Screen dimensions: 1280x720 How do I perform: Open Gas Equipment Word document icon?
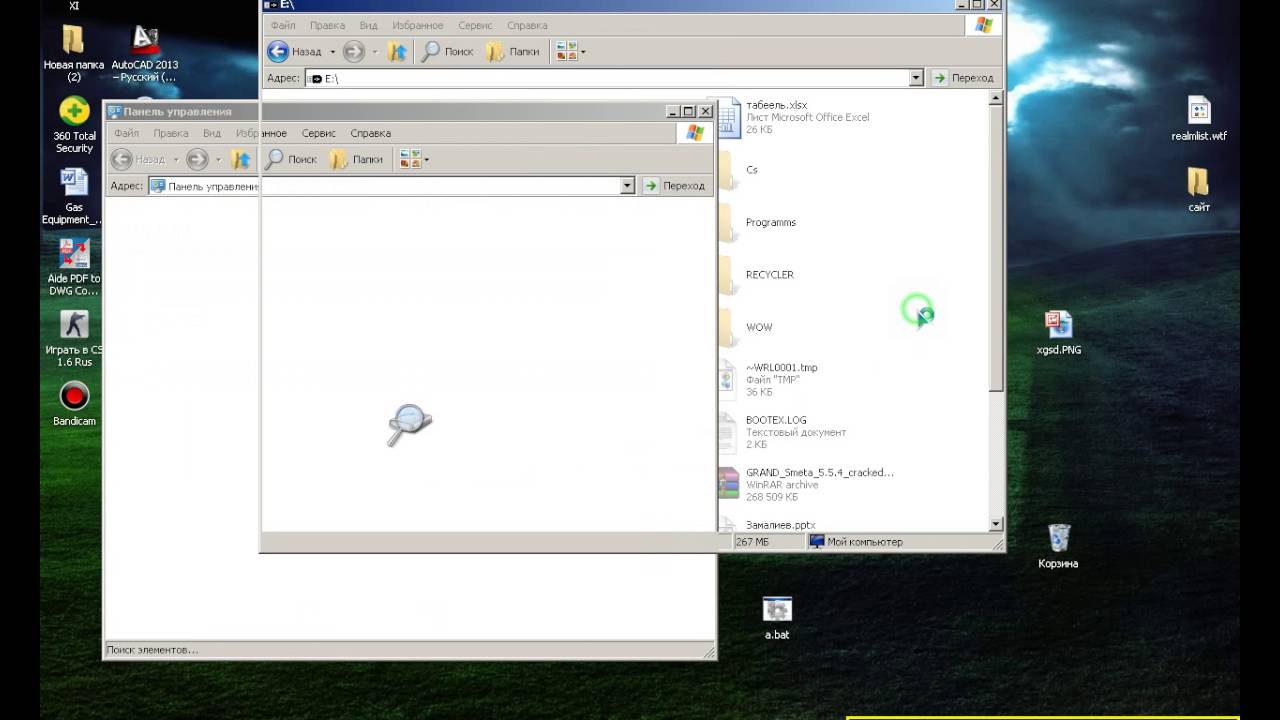click(74, 196)
